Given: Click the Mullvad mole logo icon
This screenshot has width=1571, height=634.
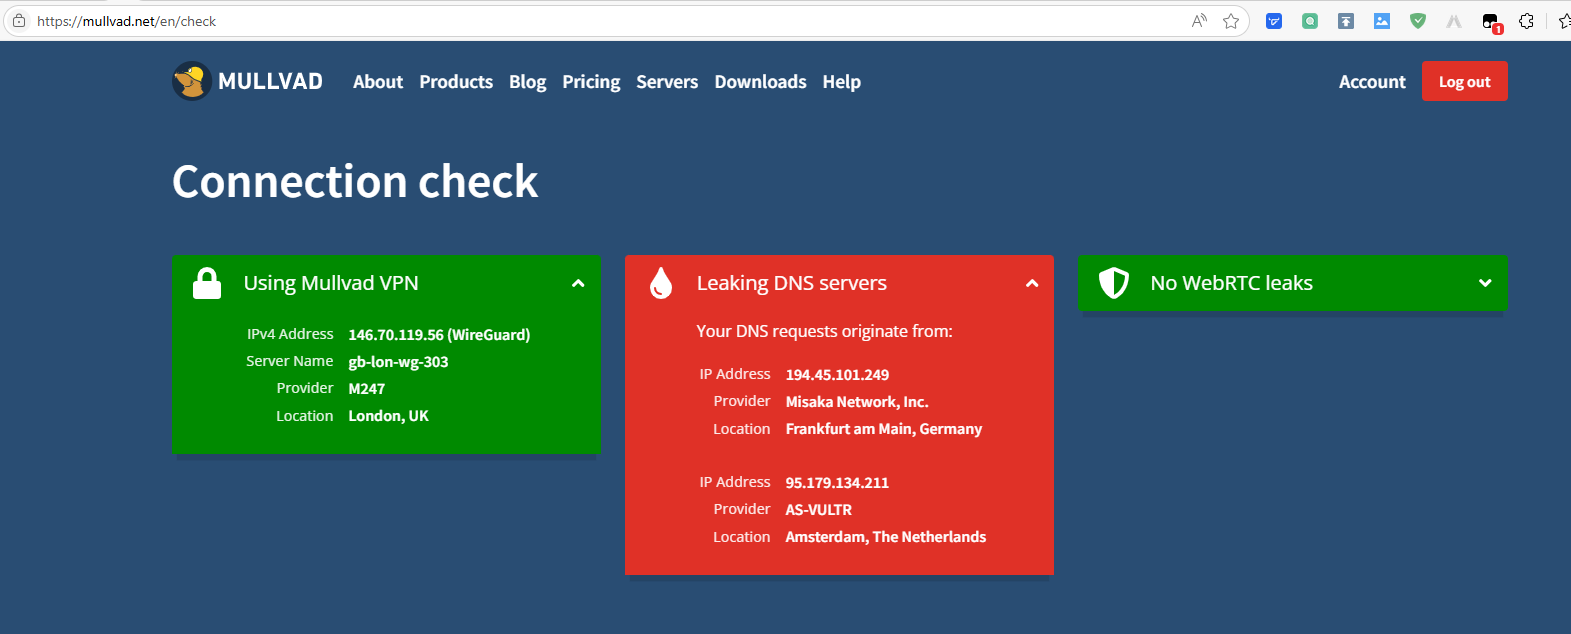Looking at the screenshot, I should pyautogui.click(x=191, y=81).
